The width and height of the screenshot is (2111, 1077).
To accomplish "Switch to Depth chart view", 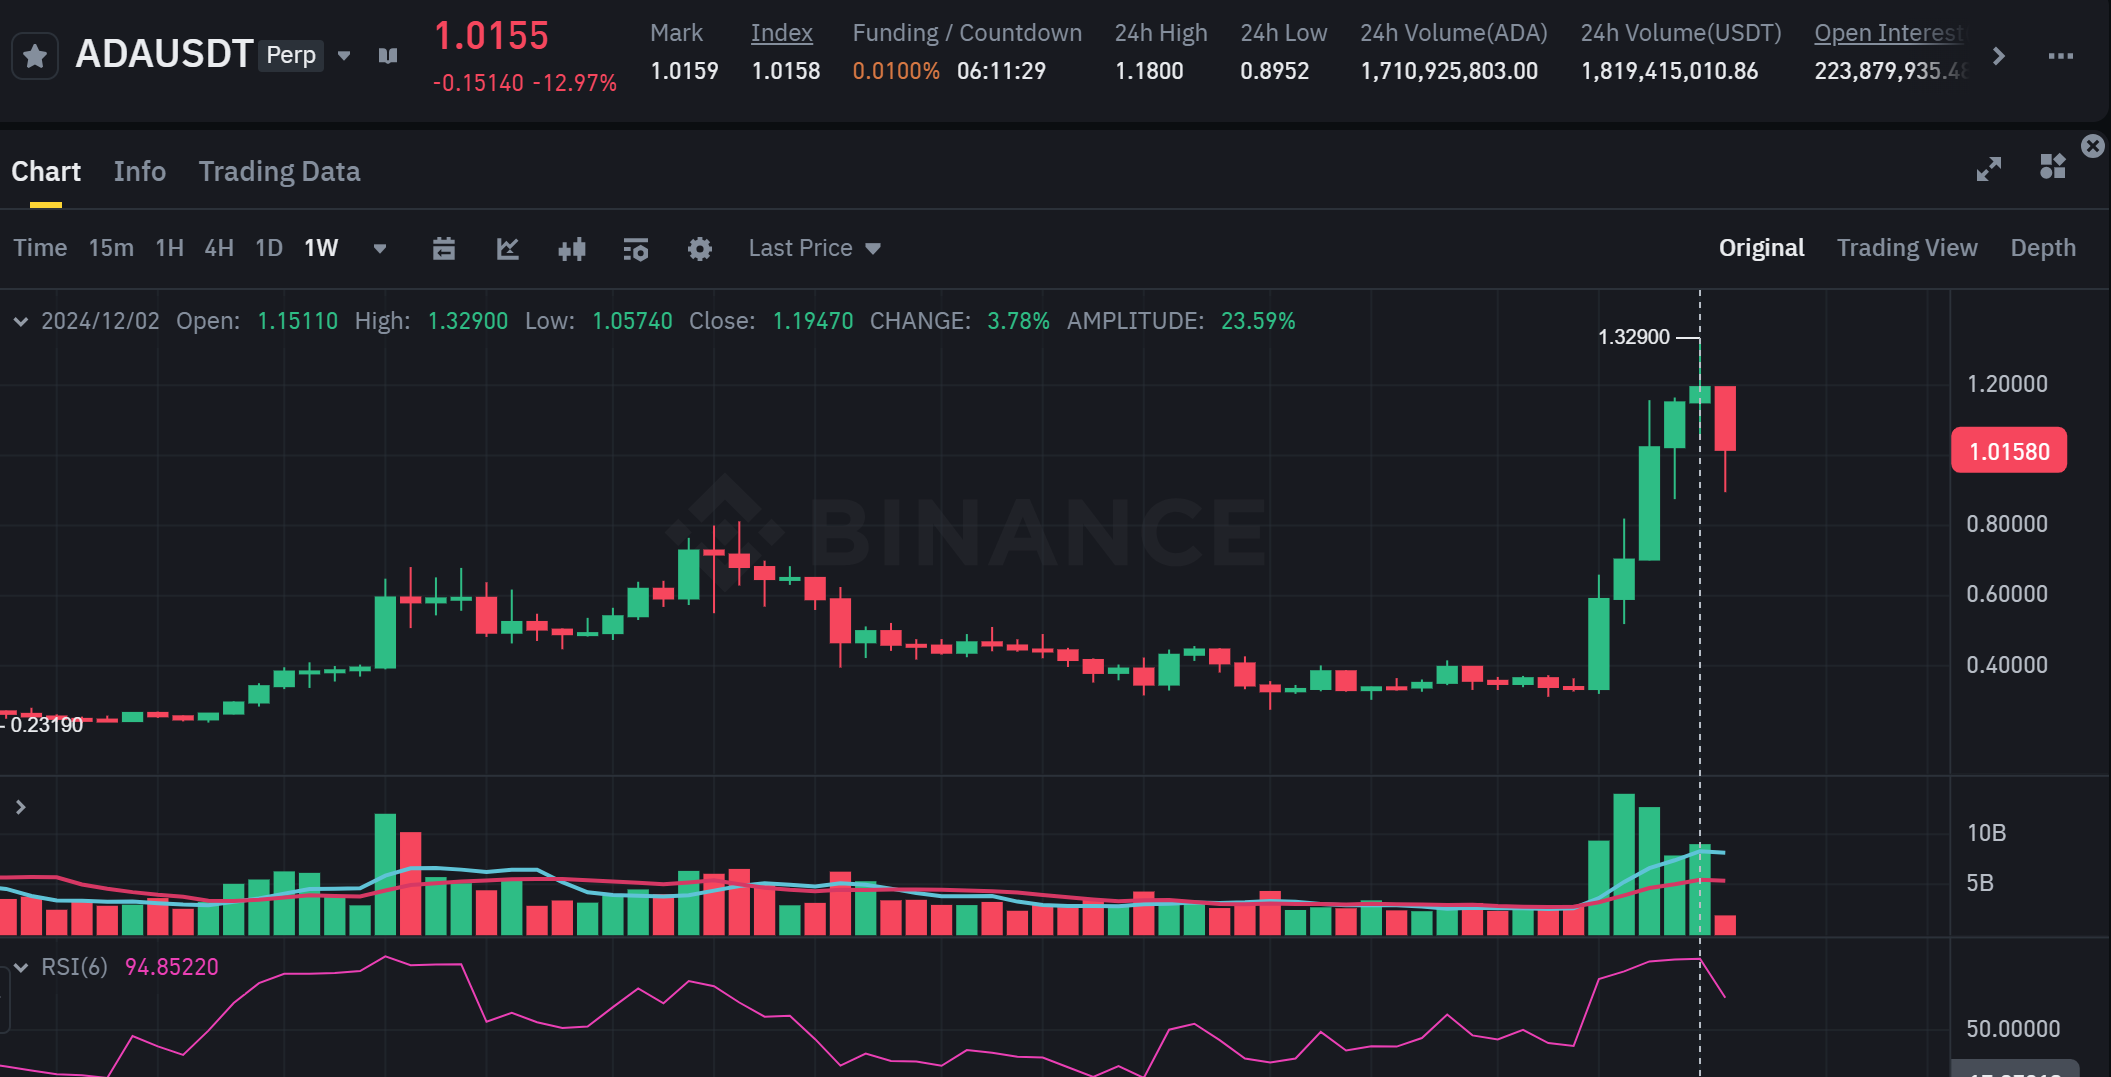I will [2043, 248].
